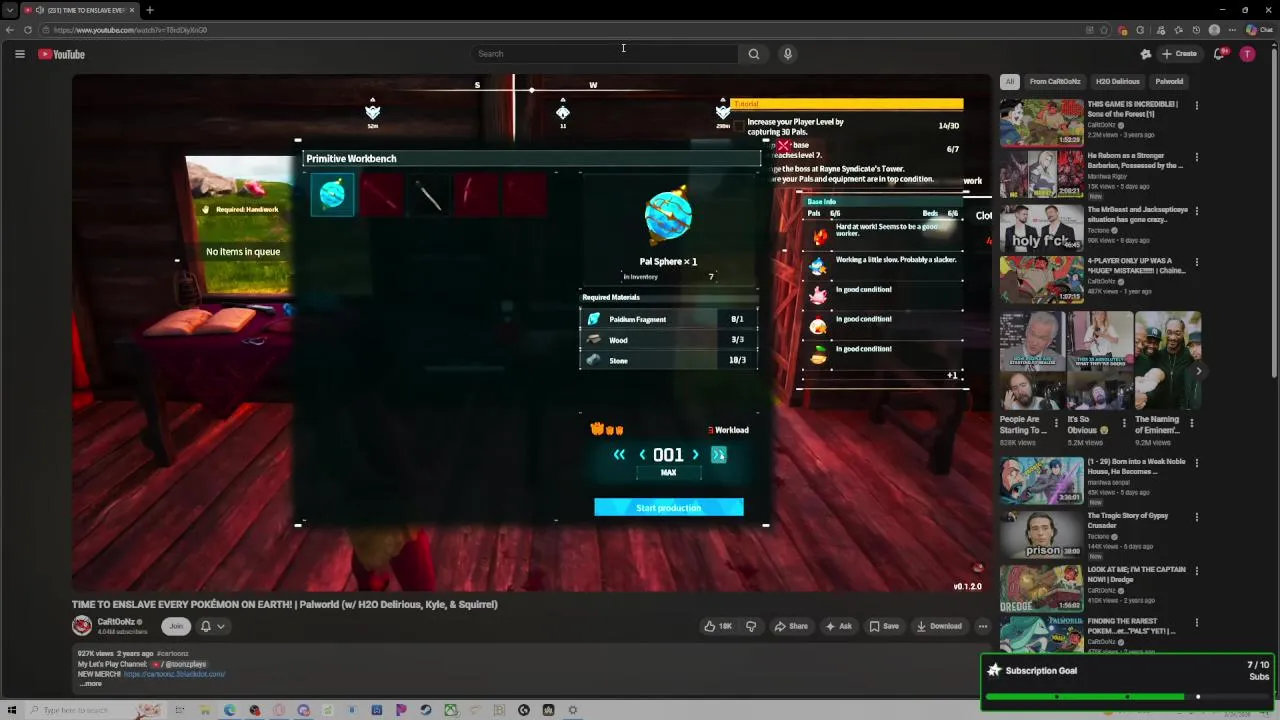Open taskbar settings gear icon
Screen dimensions: 1280x720
coord(572,710)
